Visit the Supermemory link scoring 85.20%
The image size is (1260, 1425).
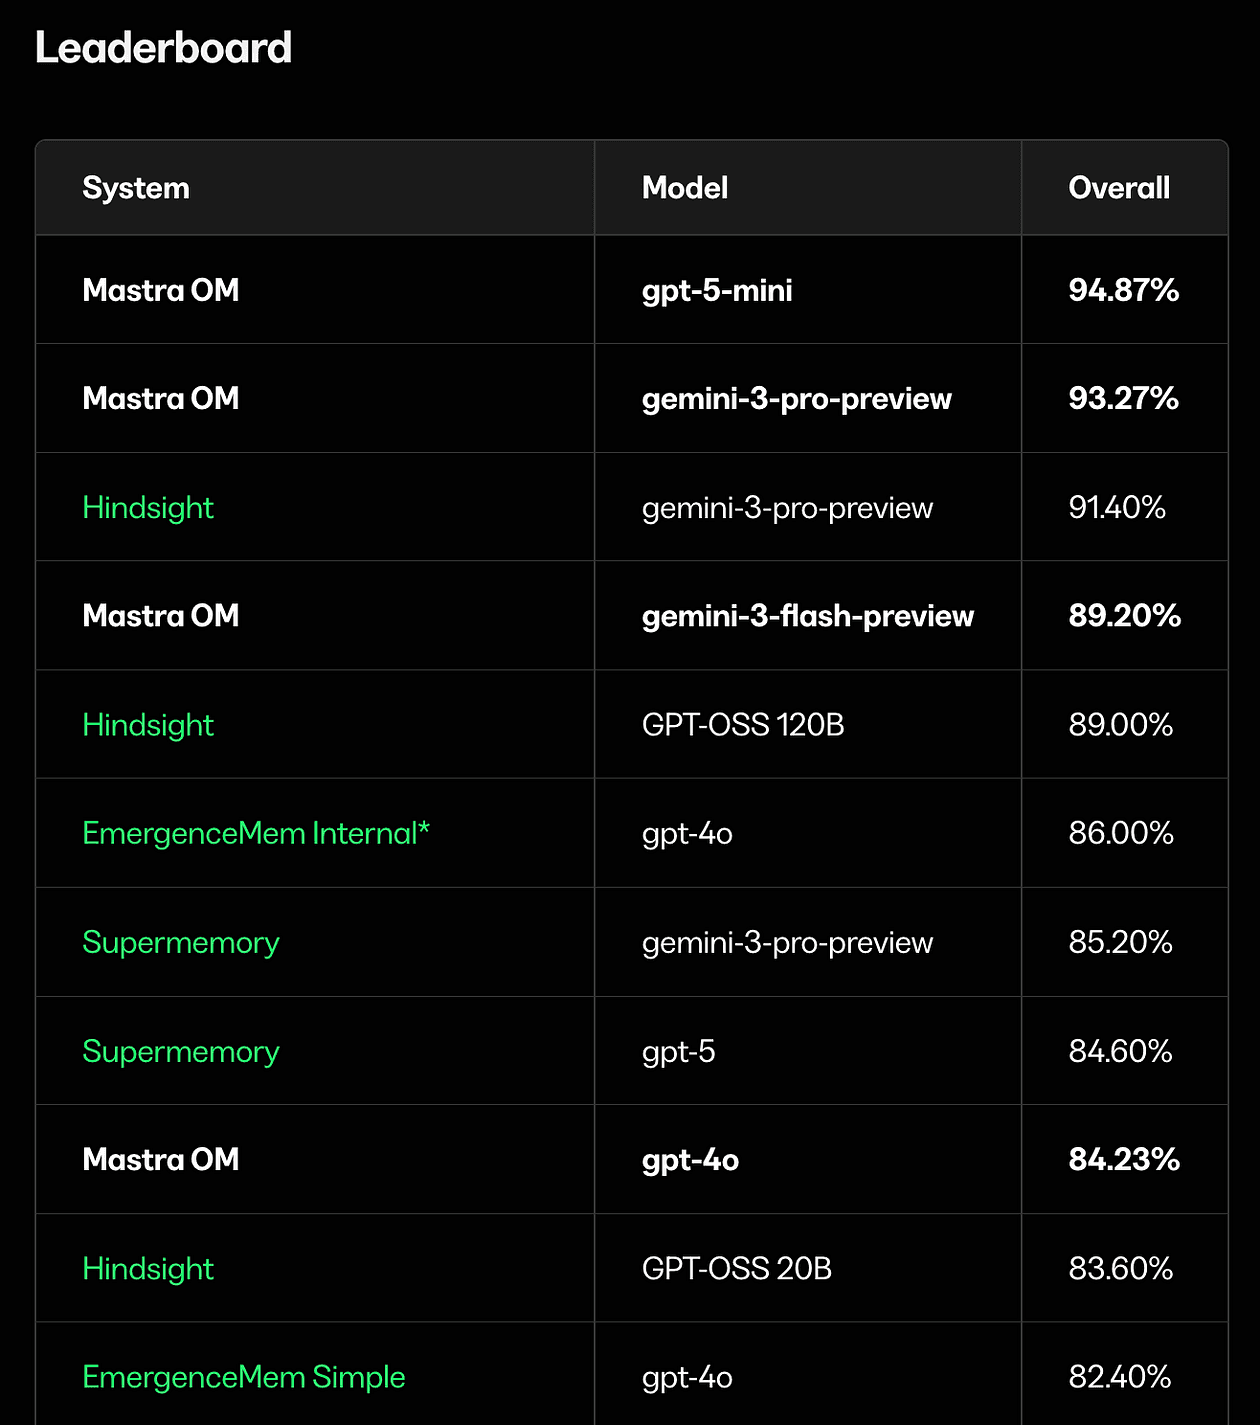coord(181,943)
